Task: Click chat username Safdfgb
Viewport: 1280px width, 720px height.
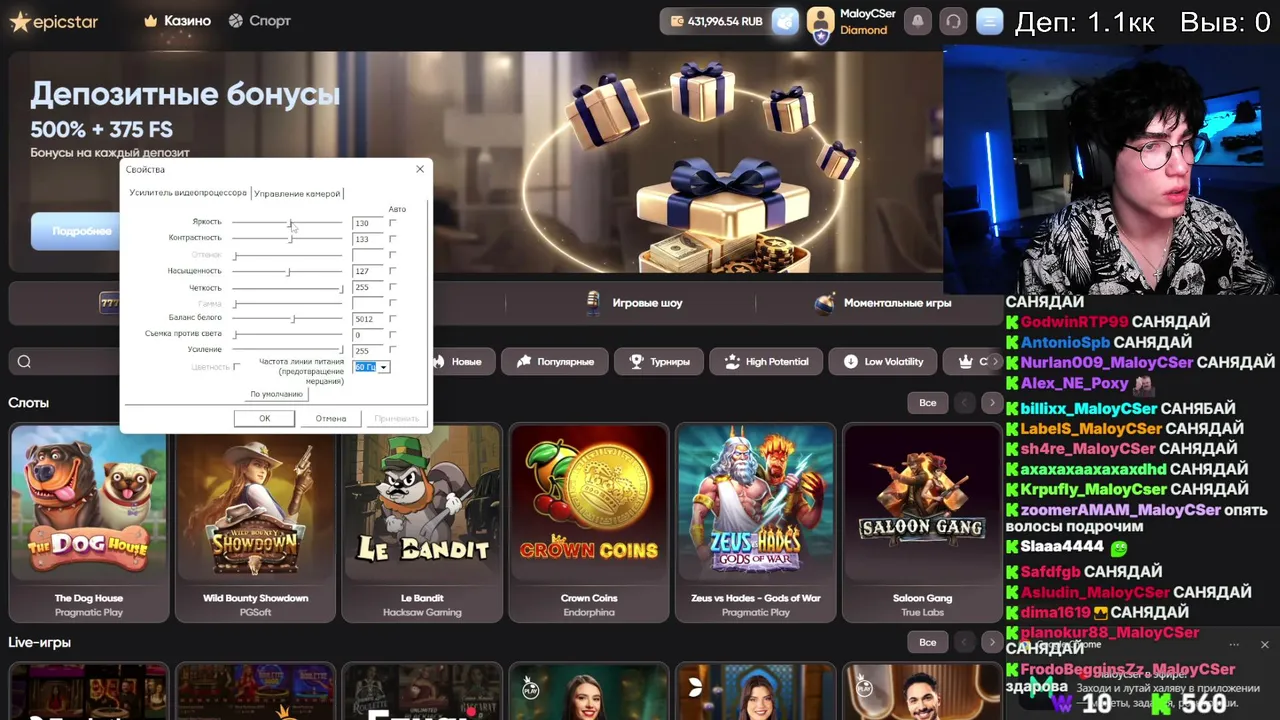Action: click(x=1050, y=572)
